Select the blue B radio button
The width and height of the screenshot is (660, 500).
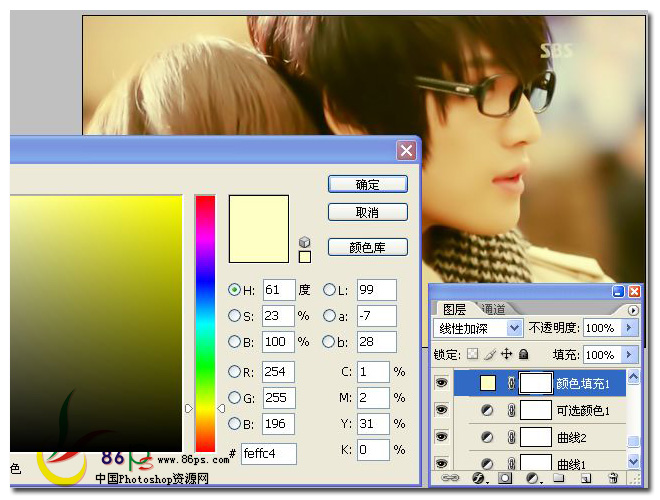pos(234,423)
